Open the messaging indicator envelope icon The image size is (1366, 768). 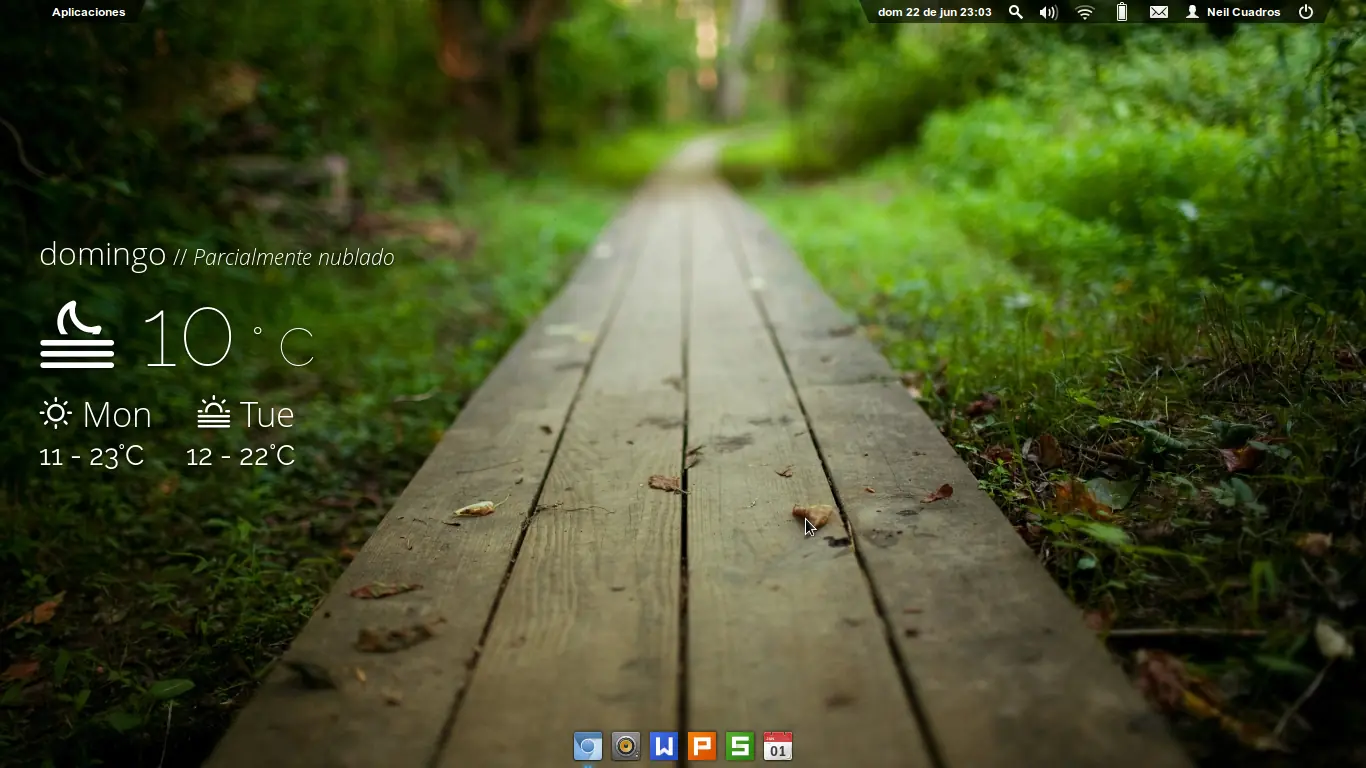point(1159,12)
